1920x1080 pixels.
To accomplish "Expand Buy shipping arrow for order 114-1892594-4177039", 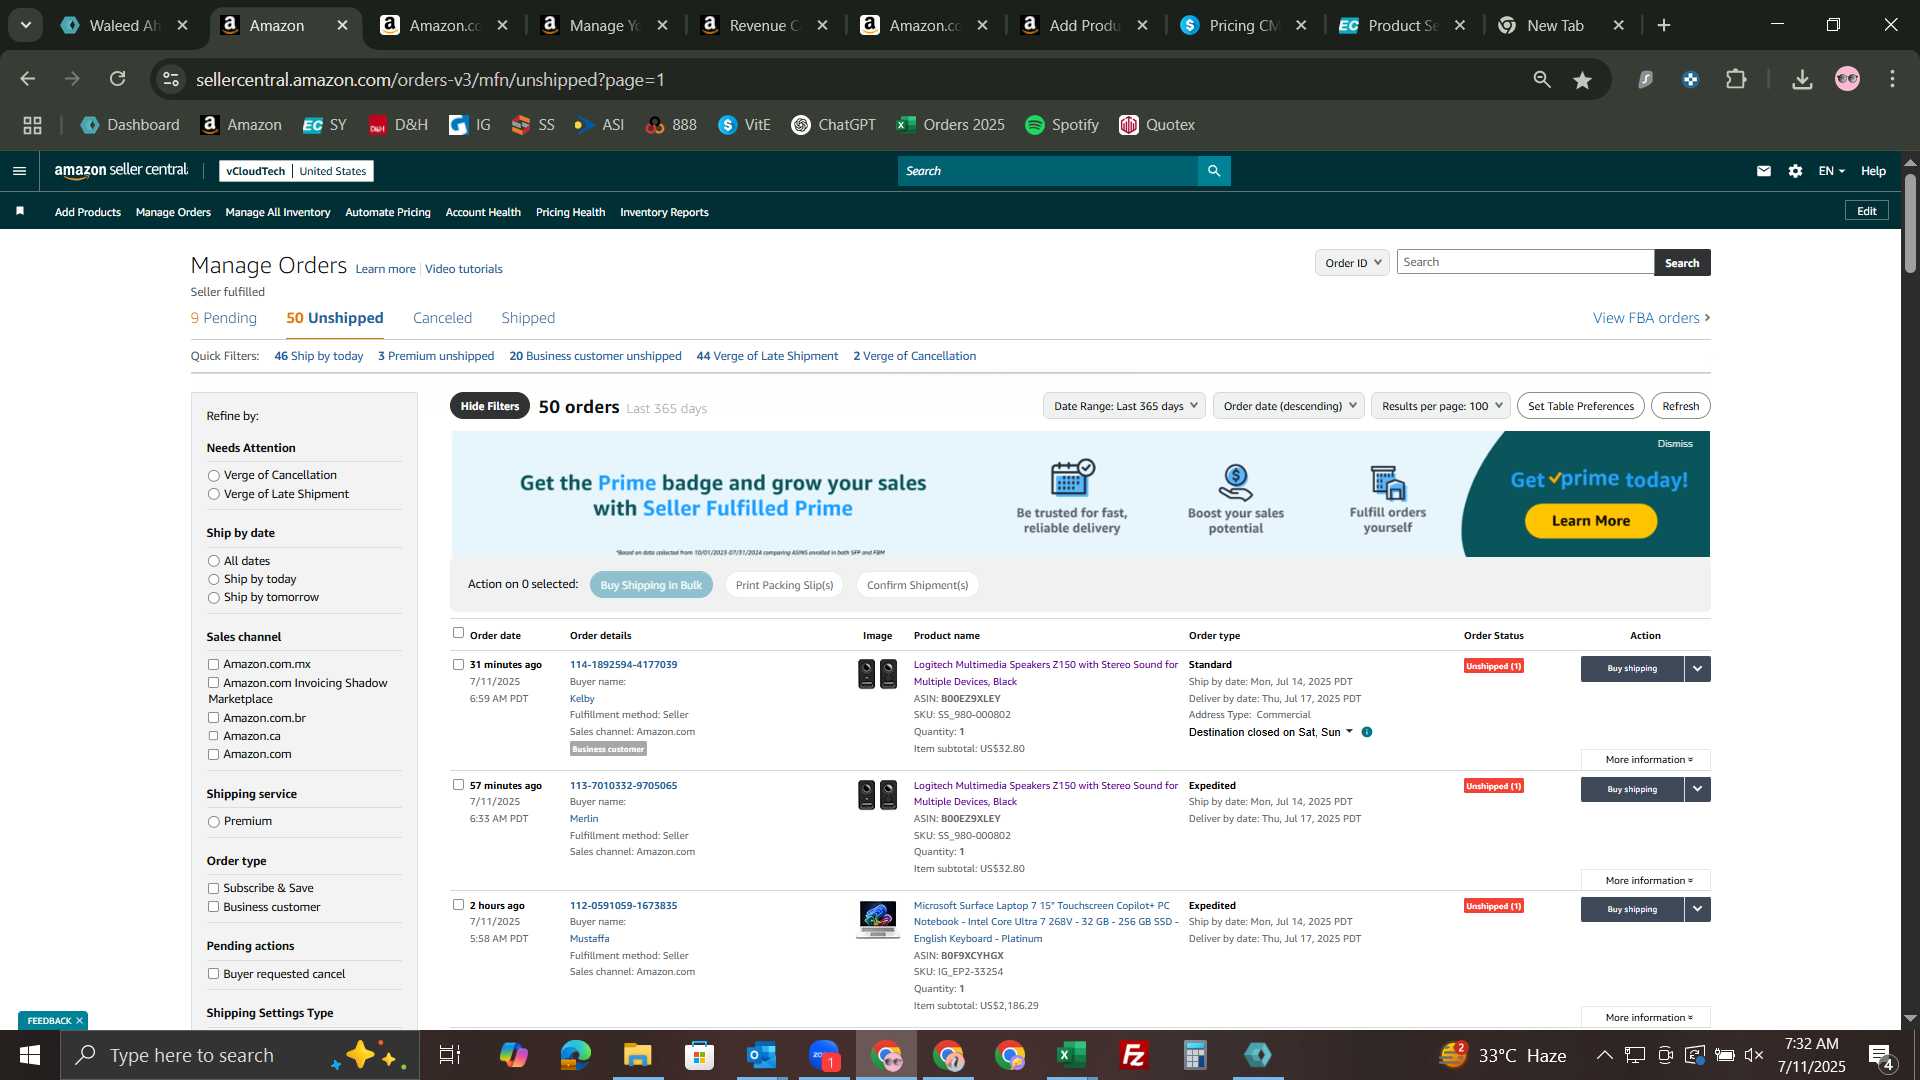I will coord(1697,669).
